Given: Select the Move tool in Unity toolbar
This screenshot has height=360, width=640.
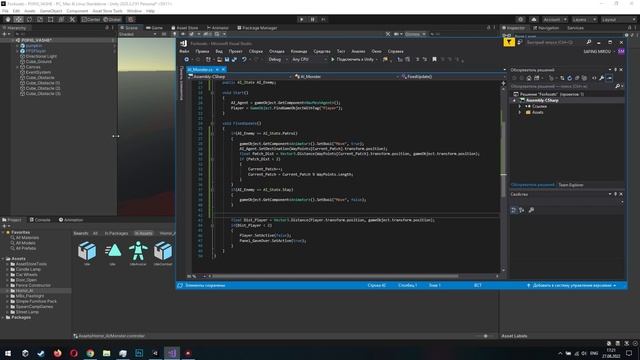Looking at the screenshot, I should coord(18,19).
